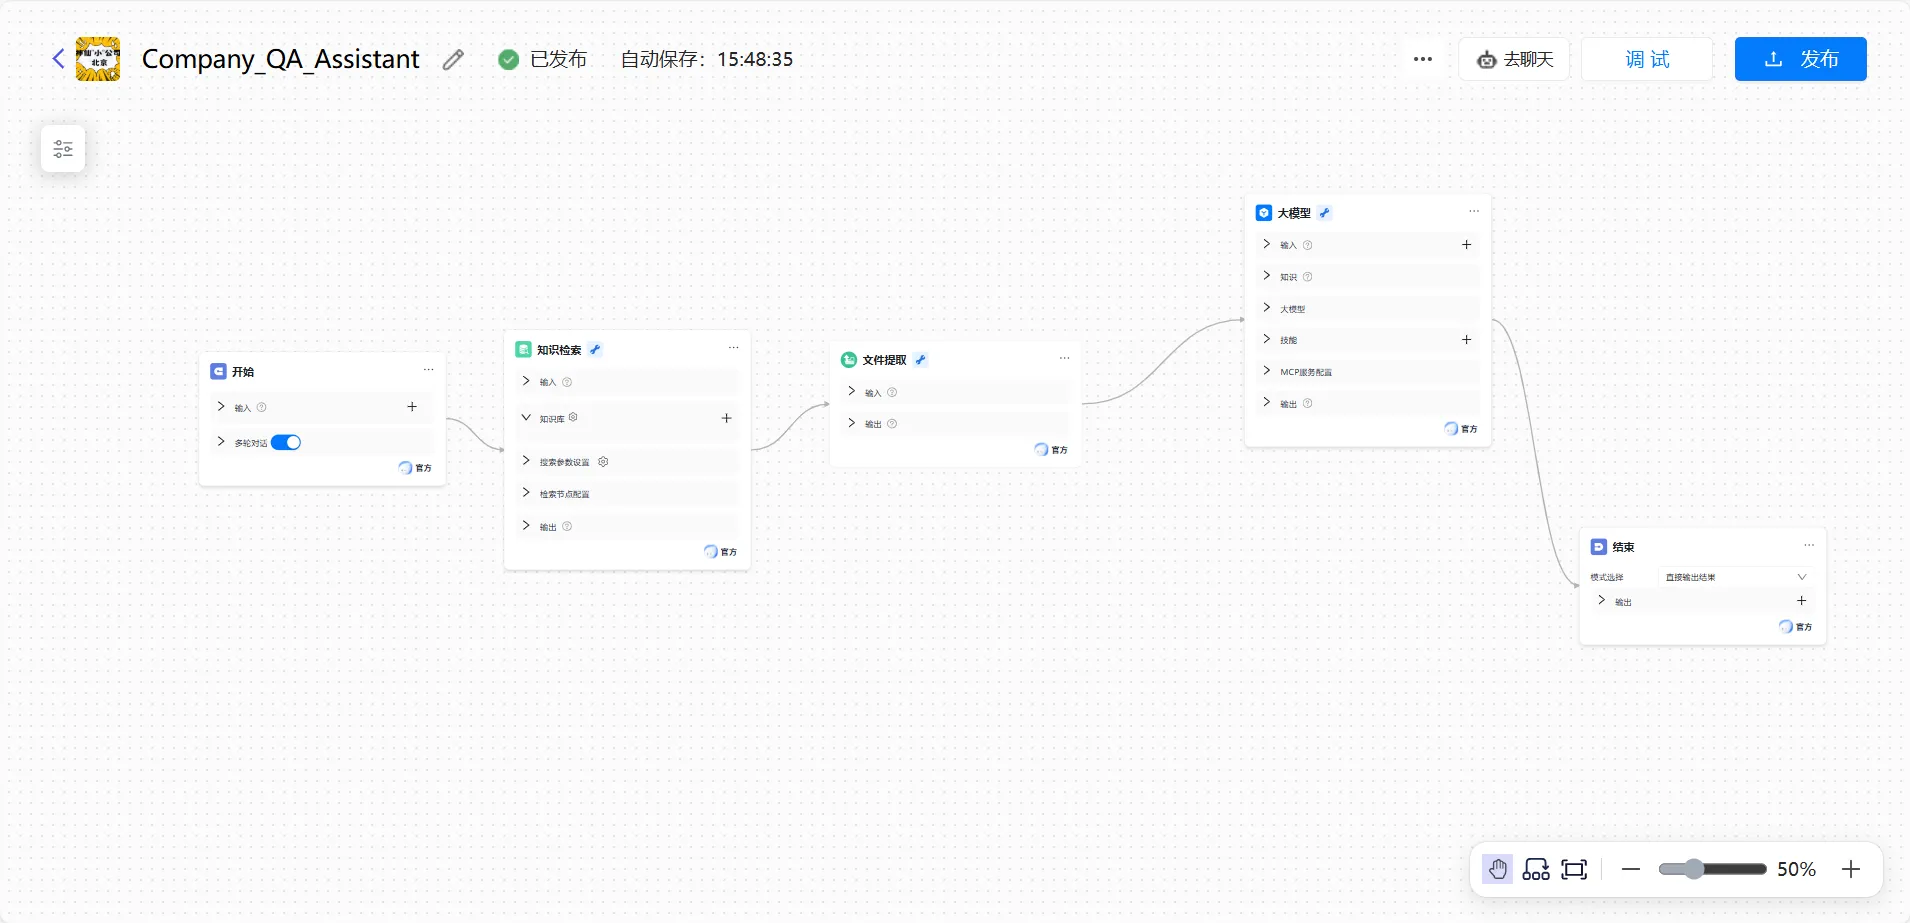Expand 检索节点配置 section
Image resolution: width=1910 pixels, height=923 pixels.
click(x=526, y=493)
